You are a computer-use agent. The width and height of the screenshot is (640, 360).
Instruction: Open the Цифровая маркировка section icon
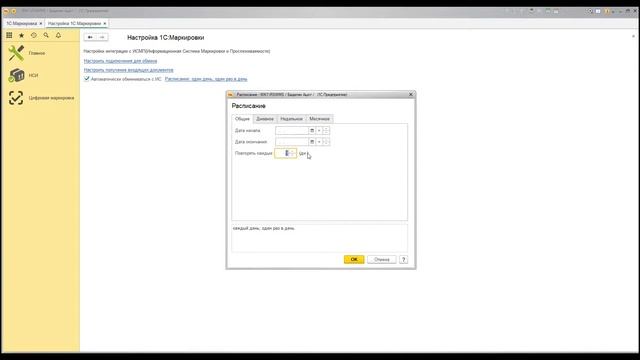(16, 98)
